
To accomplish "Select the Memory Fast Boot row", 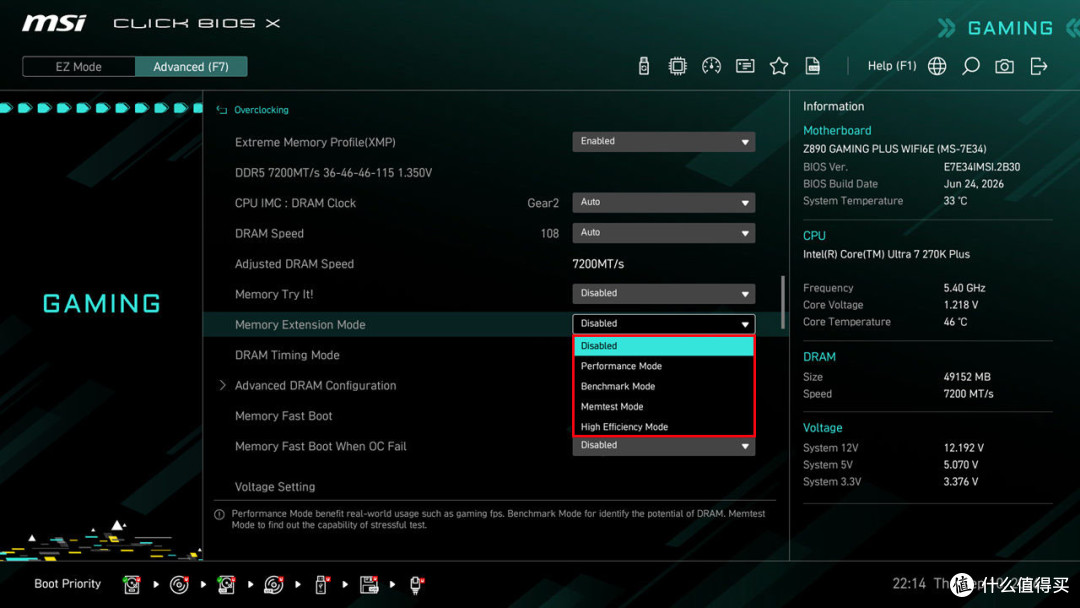I will [x=284, y=416].
